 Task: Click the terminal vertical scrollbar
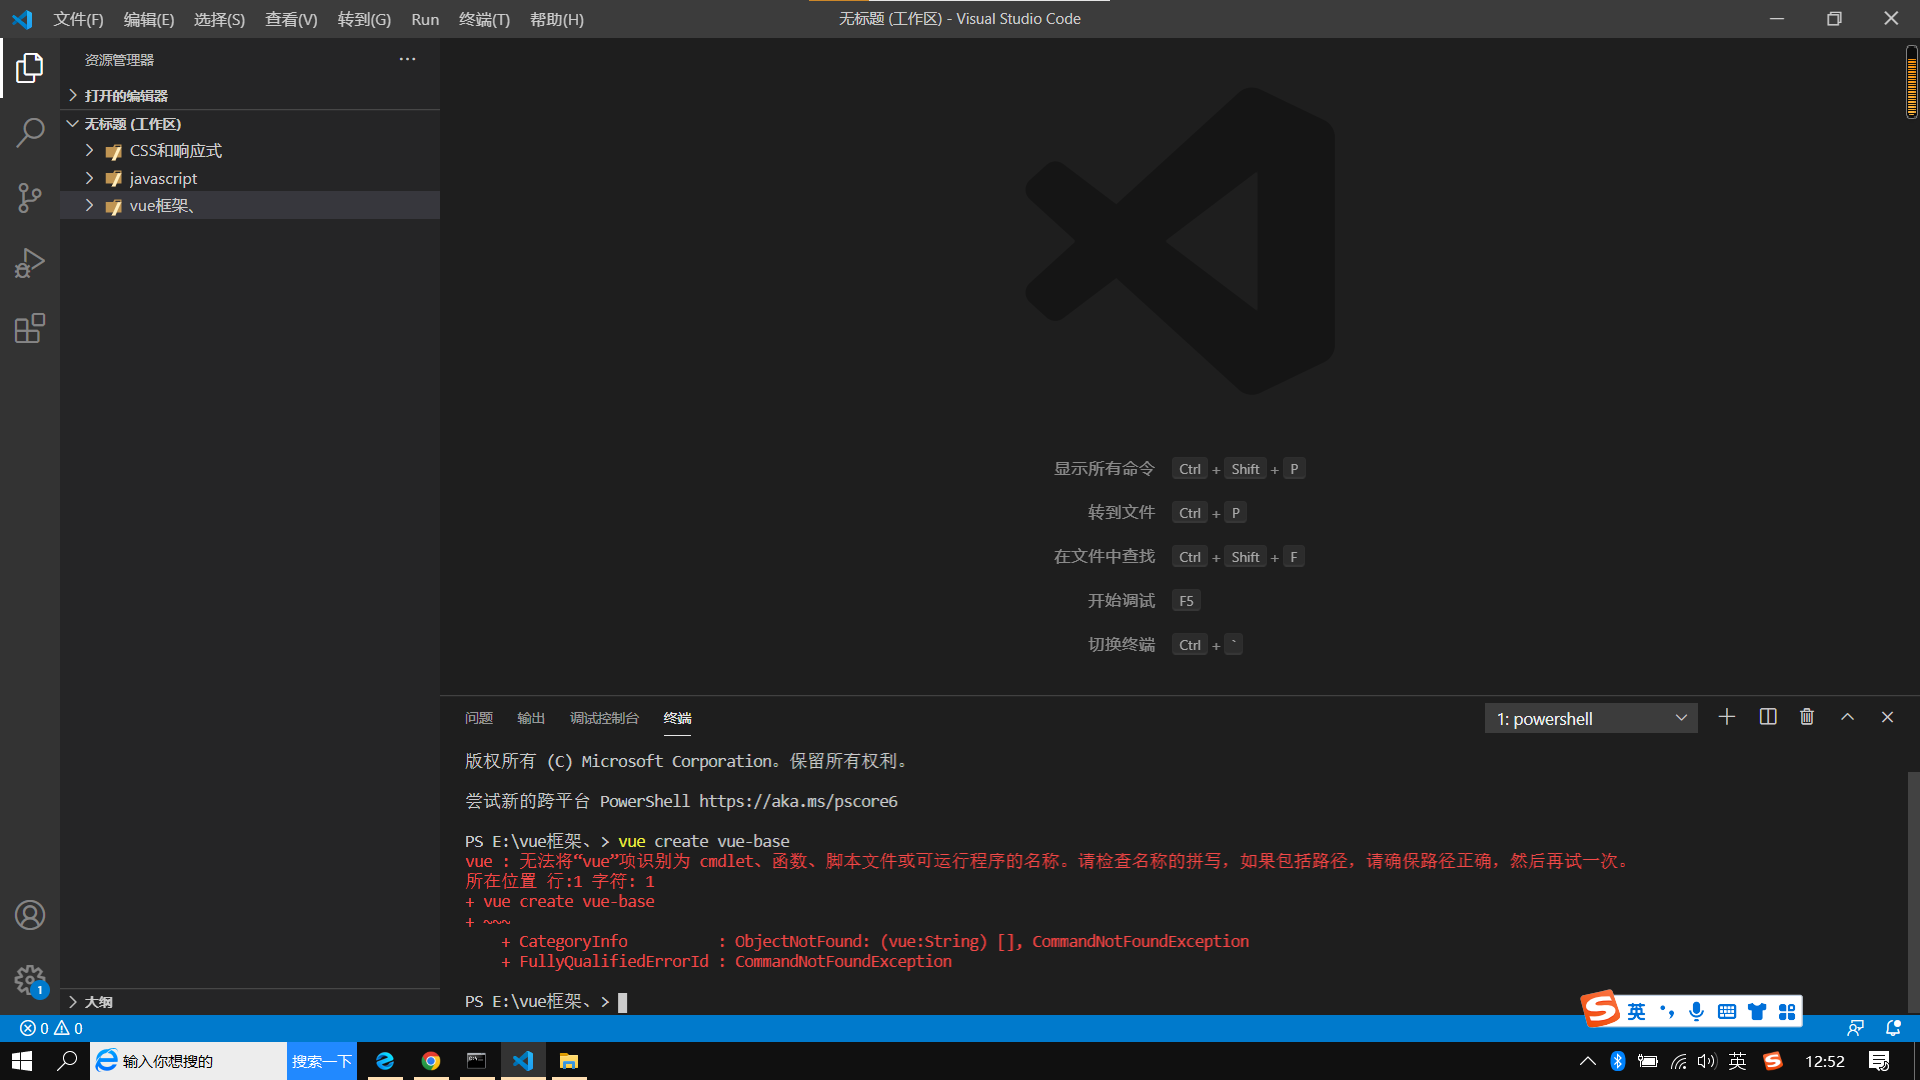(1913, 890)
